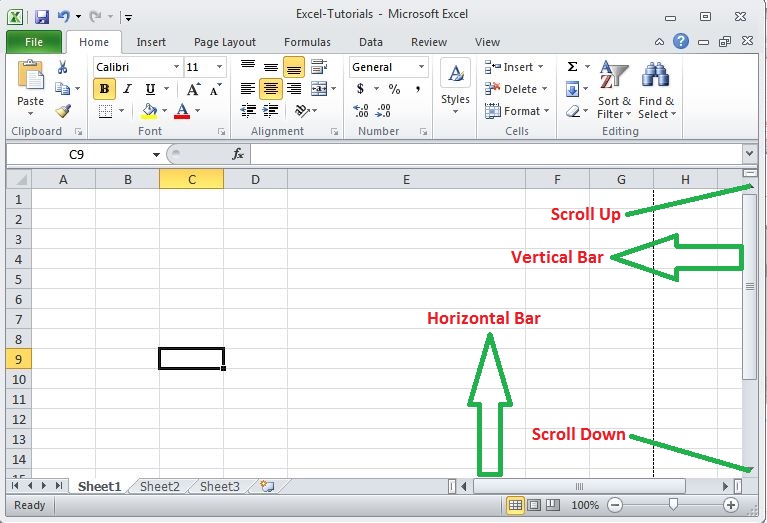Click the Paste clipboard icon
Screen dimensions: 767x523
[30, 75]
